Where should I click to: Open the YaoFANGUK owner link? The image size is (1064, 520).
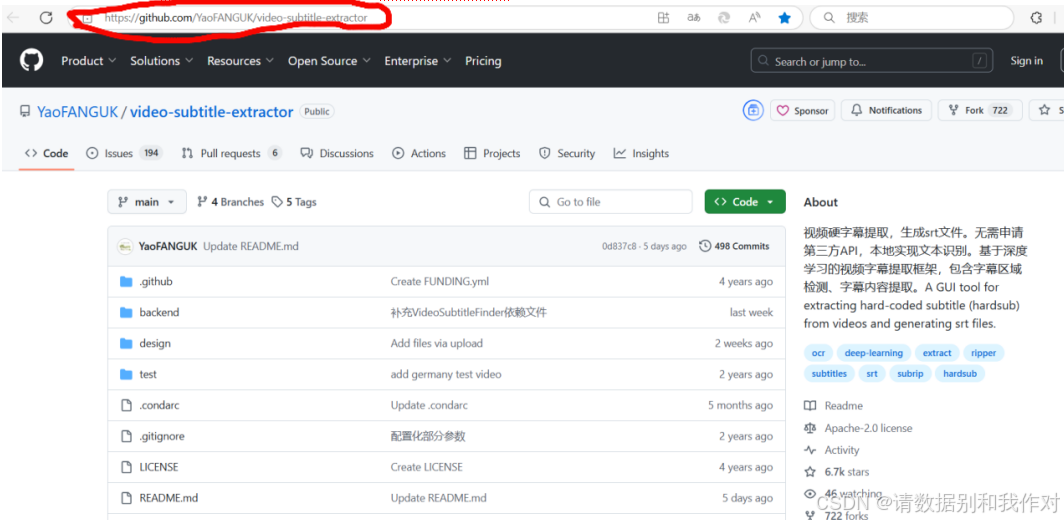77,111
